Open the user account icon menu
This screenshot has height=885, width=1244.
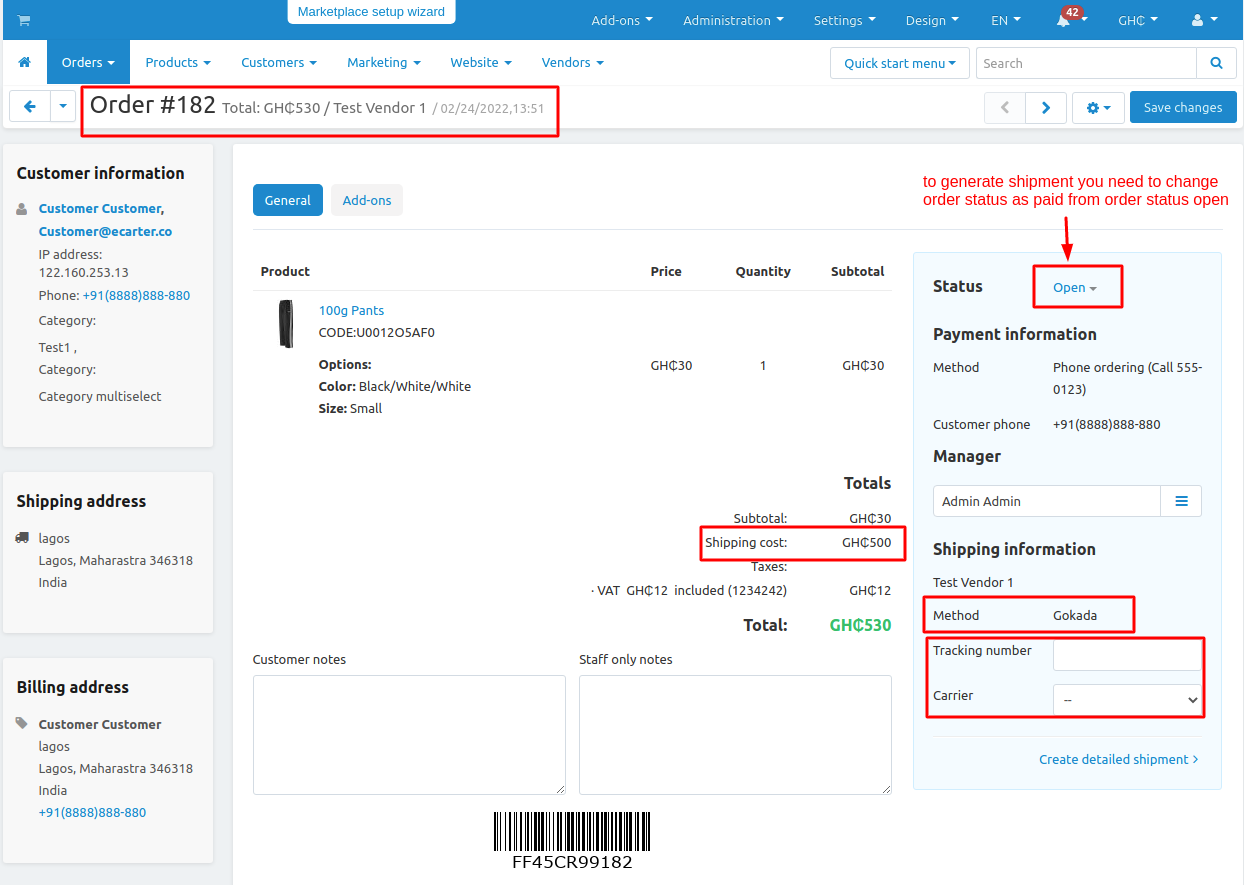click(x=1204, y=20)
